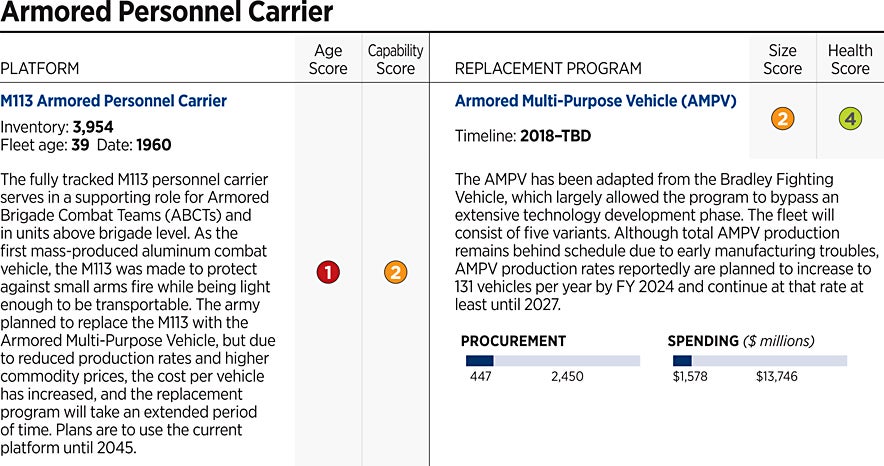Open the Armored Multi-Purpose Vehicle (AMPV) link
The image size is (884, 466).
(595, 101)
